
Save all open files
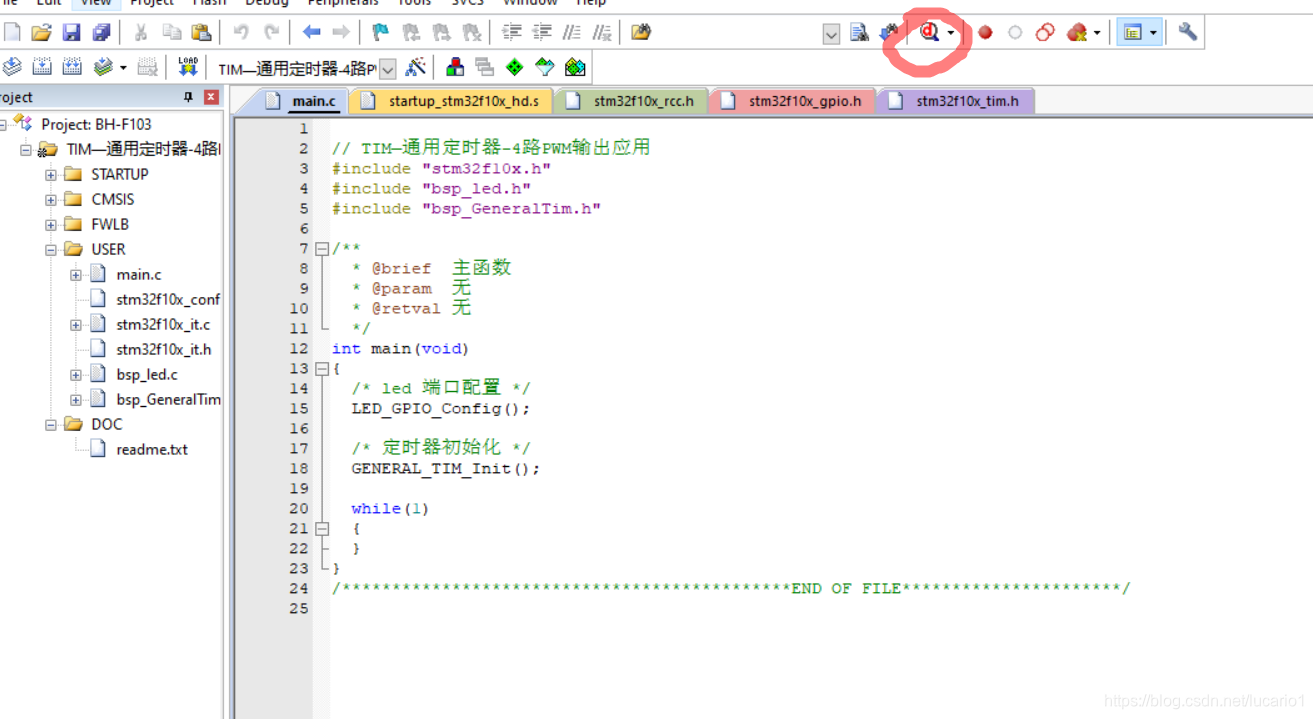click(x=101, y=33)
